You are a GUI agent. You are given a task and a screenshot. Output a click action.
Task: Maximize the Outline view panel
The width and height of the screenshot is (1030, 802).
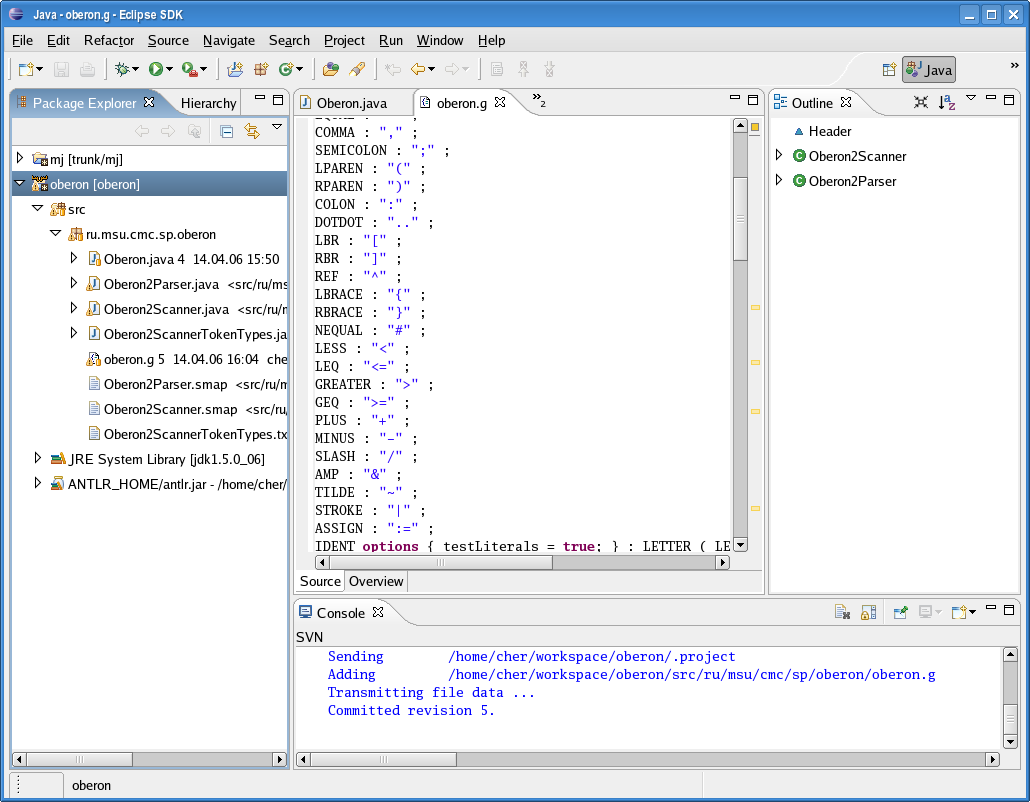(x=1009, y=100)
